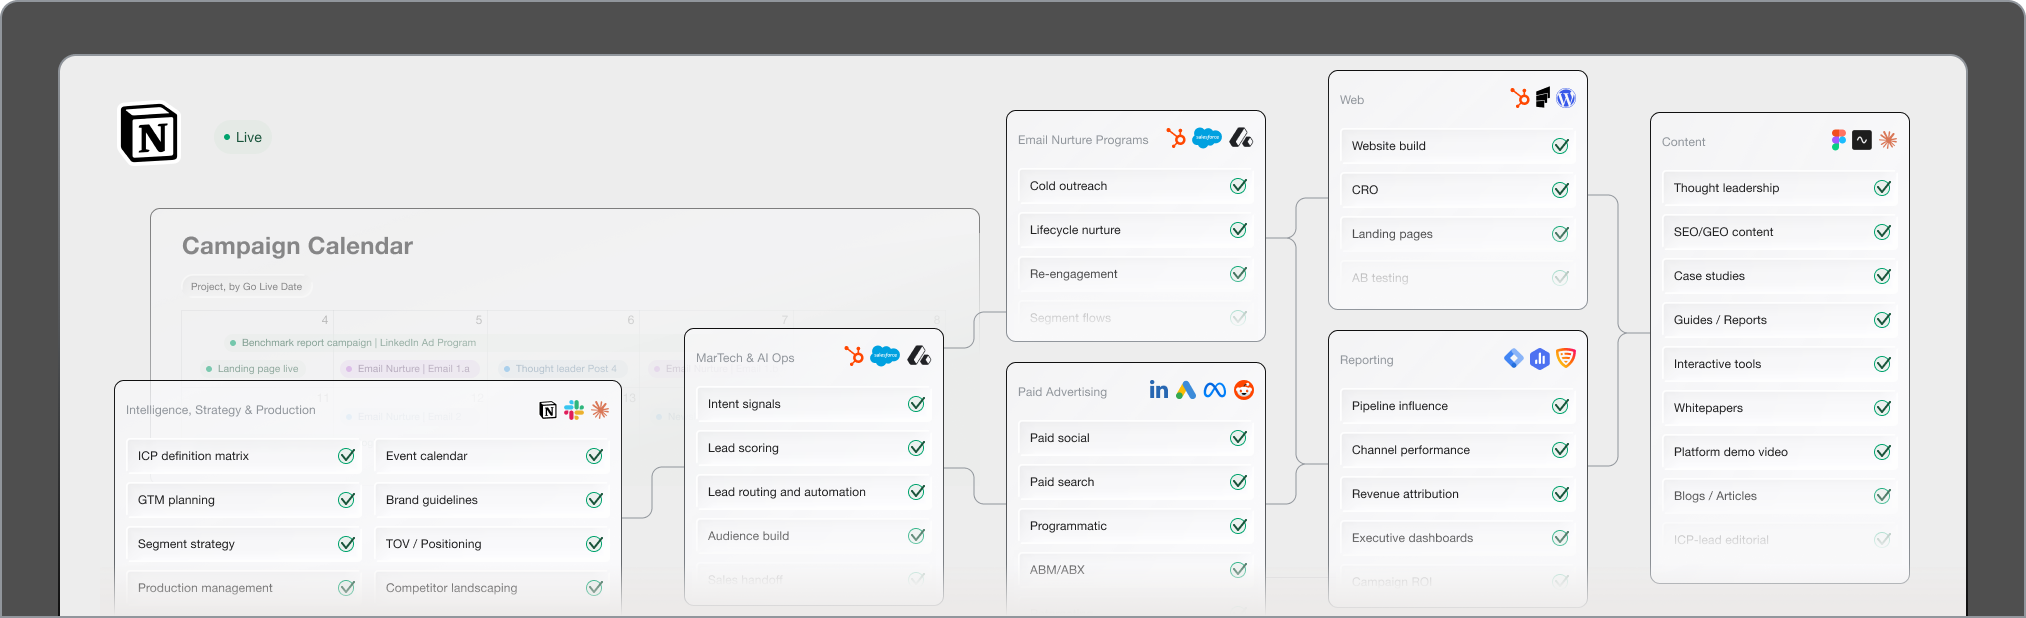Toggle the Pipeline influence checkmark

pos(1560,406)
